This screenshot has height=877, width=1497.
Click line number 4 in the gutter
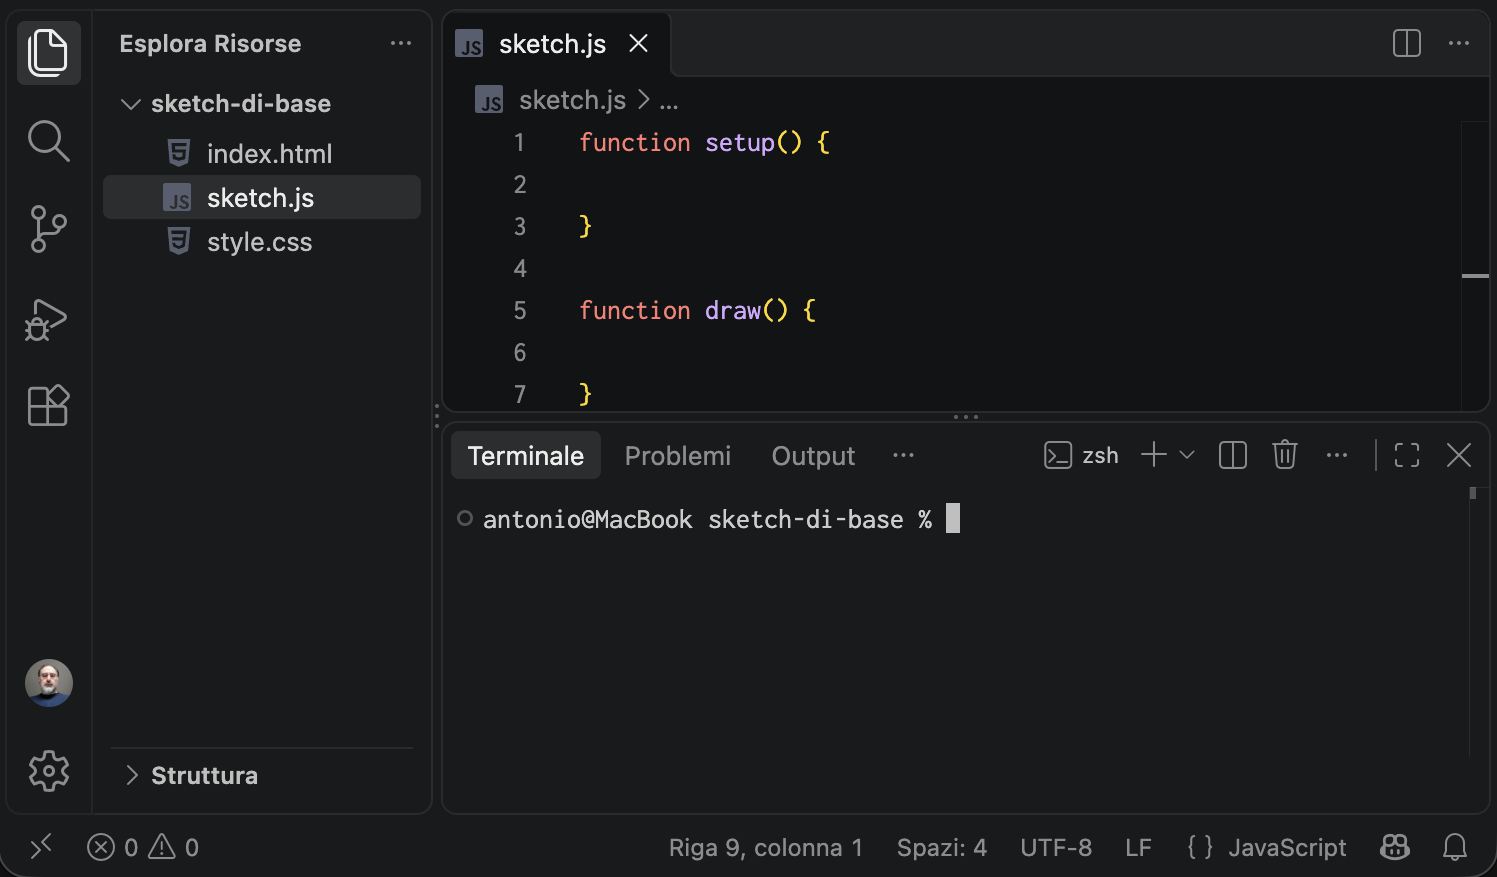point(520,268)
